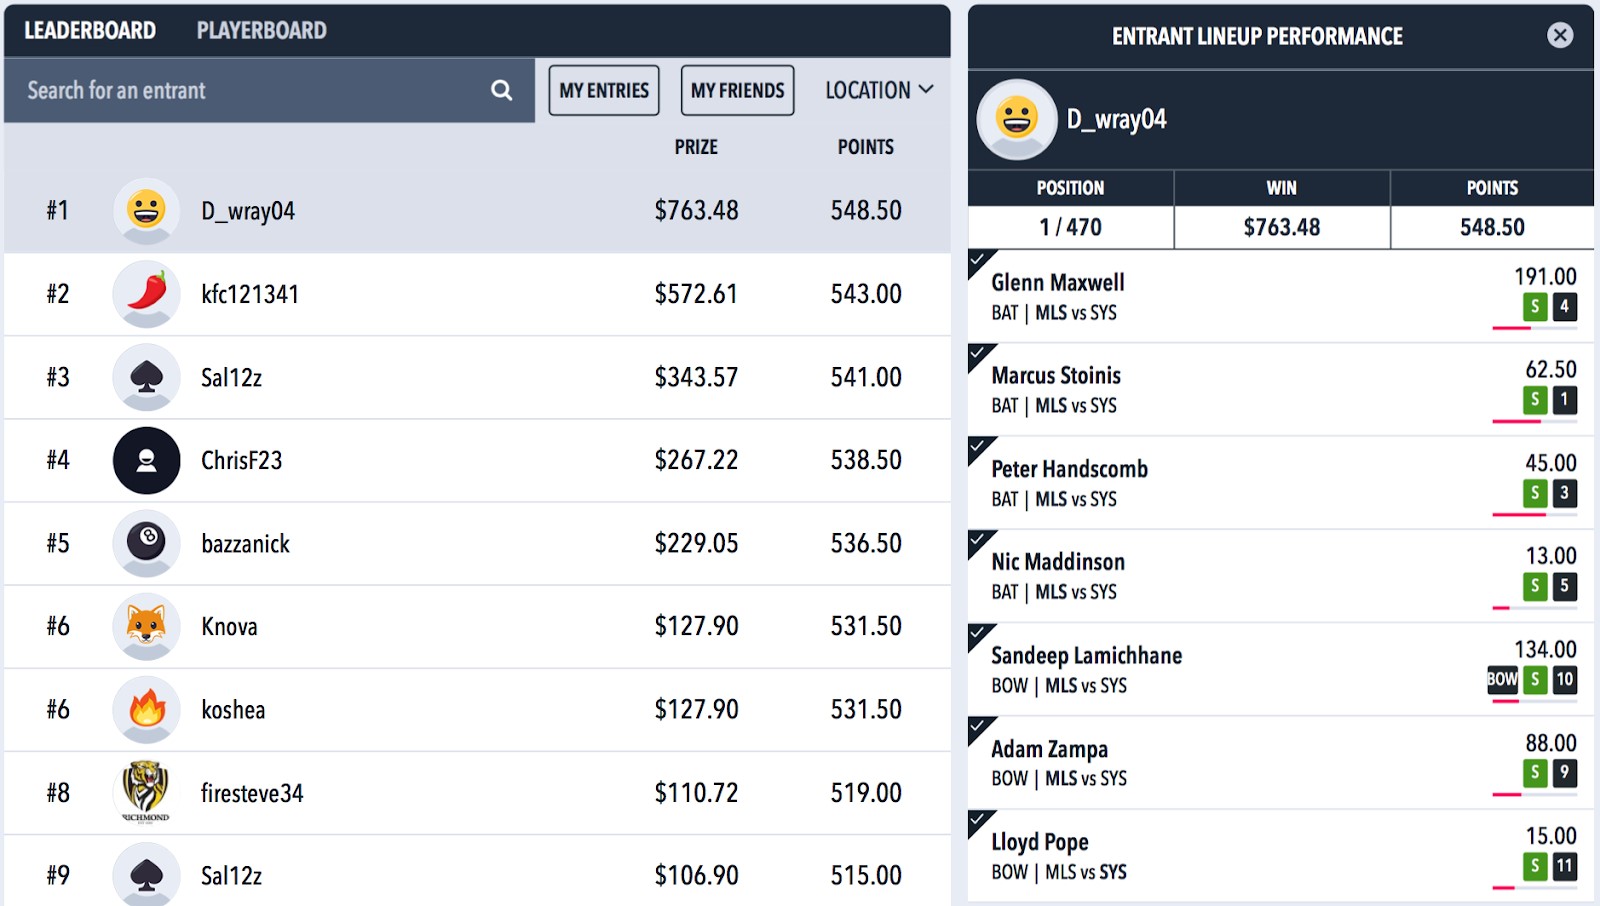Click the 191.00 points for Glenn Maxwell
Screen dimensions: 1600x906
[x=1545, y=276]
